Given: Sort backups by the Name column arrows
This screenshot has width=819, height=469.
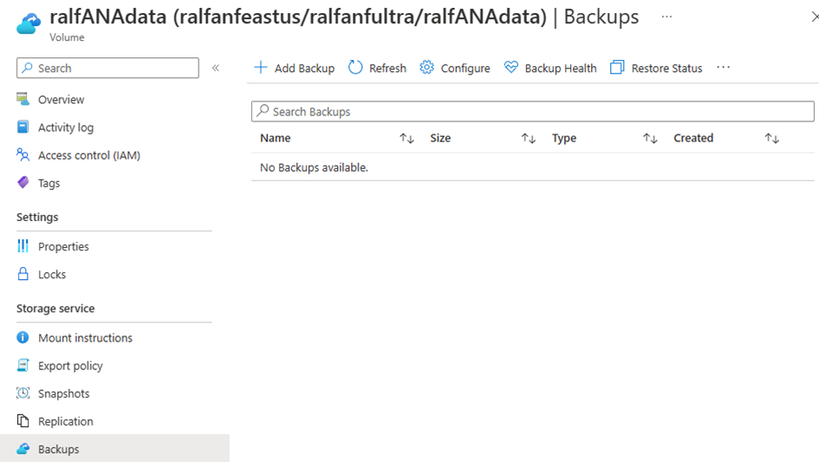Looking at the screenshot, I should point(407,138).
